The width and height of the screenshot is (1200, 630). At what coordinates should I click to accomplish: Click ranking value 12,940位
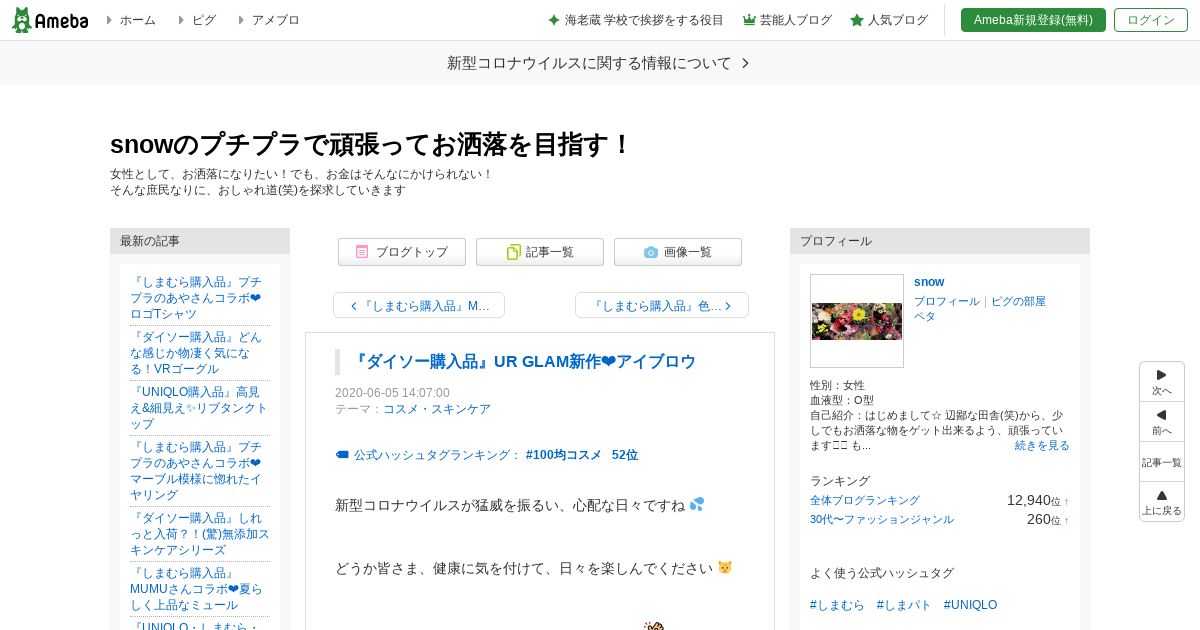(1033, 500)
